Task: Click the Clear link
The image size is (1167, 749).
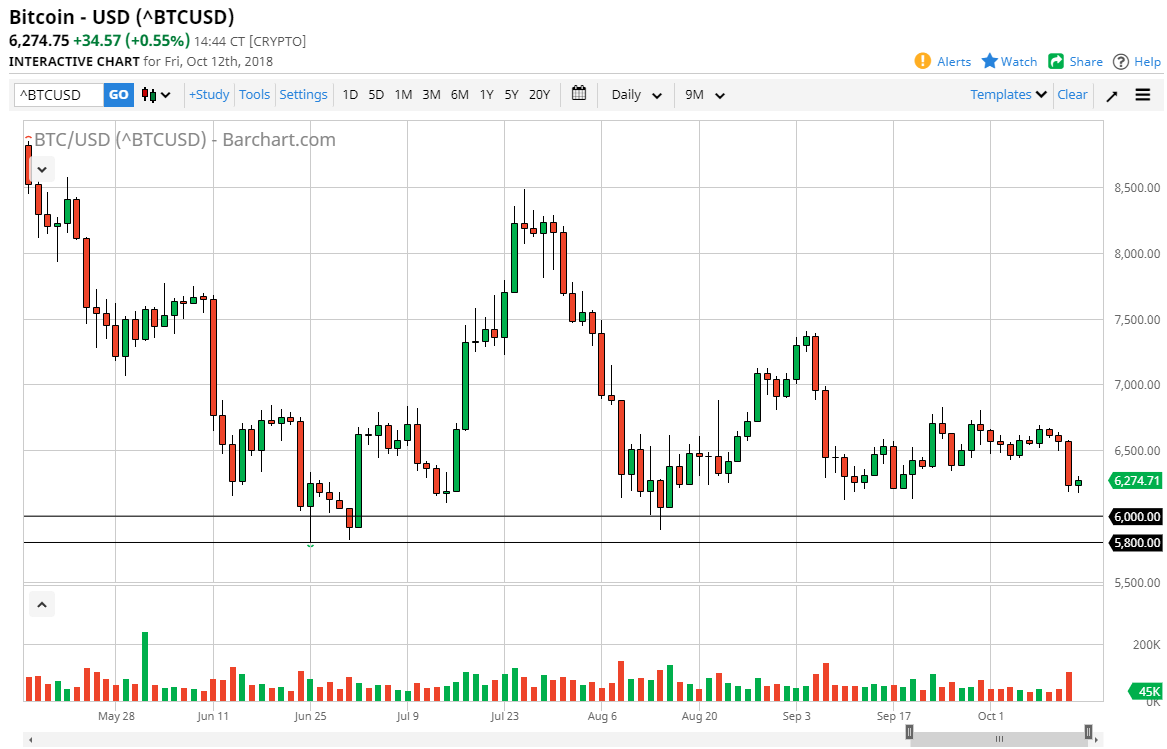Action: click(x=1071, y=94)
